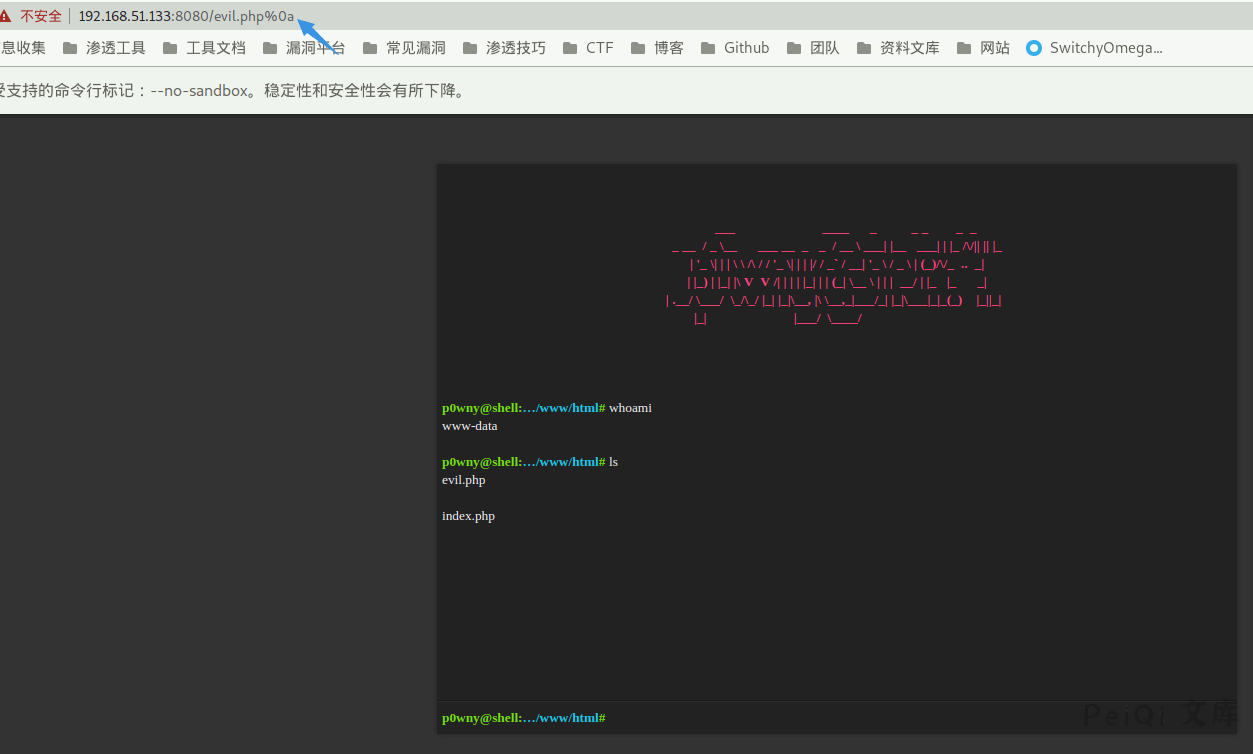Click the 渗透技巧 bookmark folder icon
This screenshot has height=754, width=1253.
pyautogui.click(x=470, y=48)
